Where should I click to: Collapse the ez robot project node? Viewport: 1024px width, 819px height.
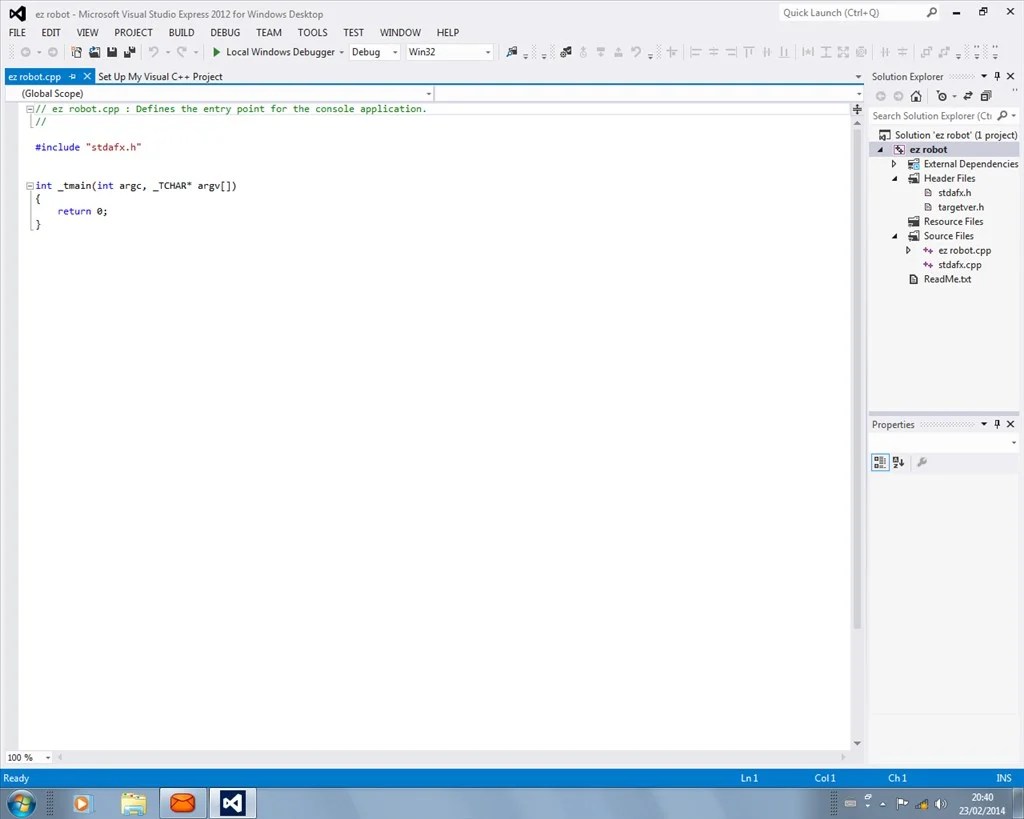point(880,150)
